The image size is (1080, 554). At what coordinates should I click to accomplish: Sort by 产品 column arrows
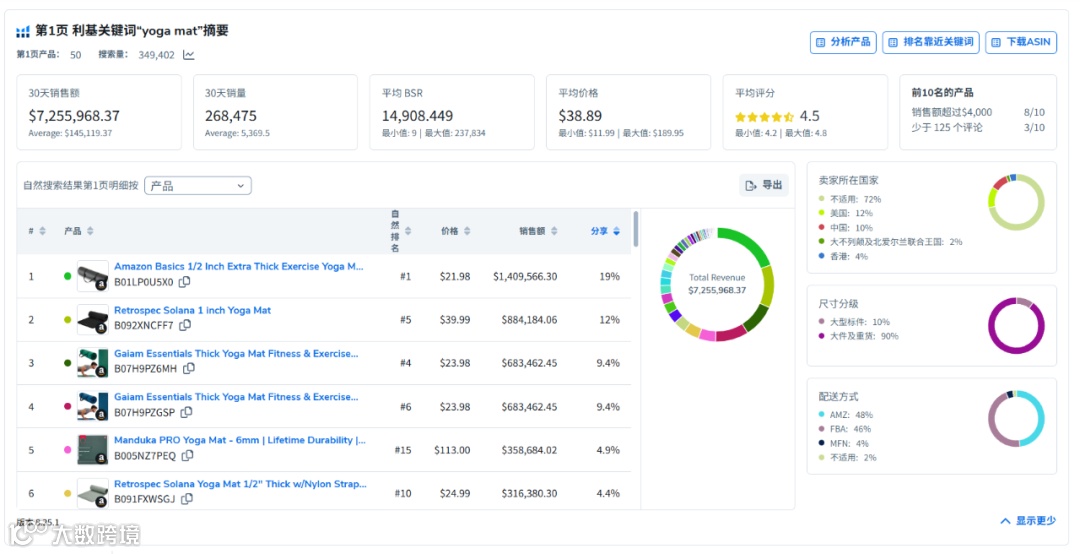[x=90, y=231]
